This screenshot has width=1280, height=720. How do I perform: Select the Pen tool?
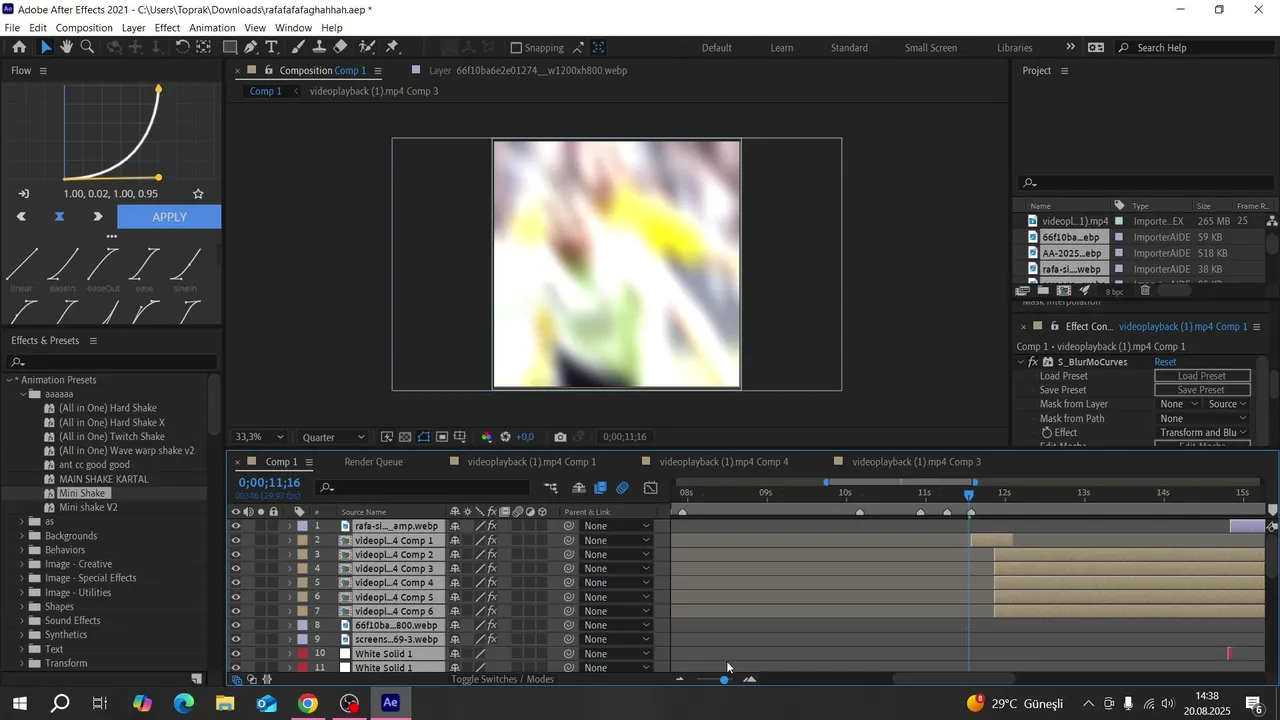click(251, 47)
